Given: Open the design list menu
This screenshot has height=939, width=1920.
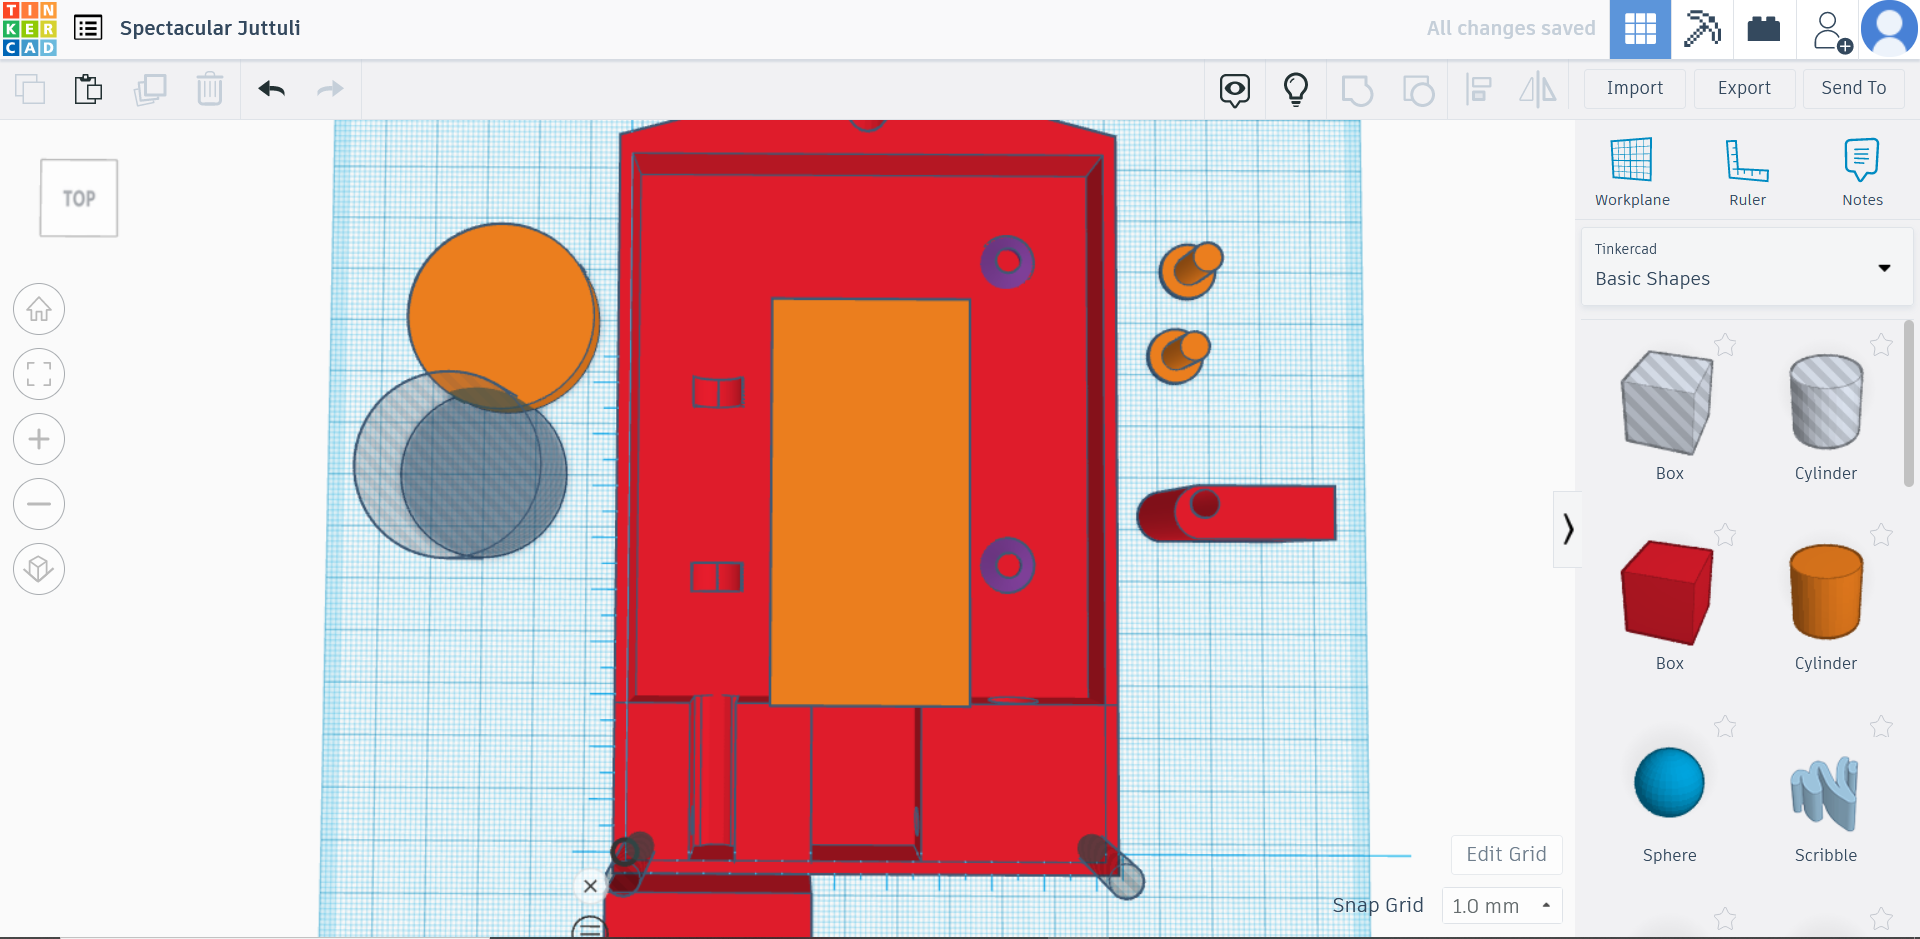Looking at the screenshot, I should (x=88, y=28).
